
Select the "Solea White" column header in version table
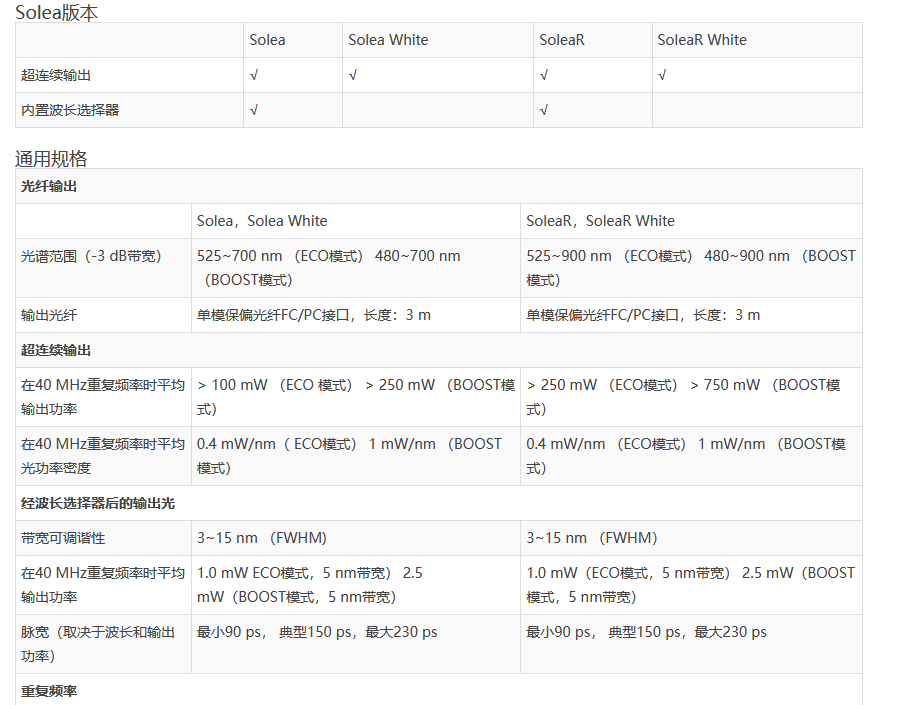tap(388, 40)
